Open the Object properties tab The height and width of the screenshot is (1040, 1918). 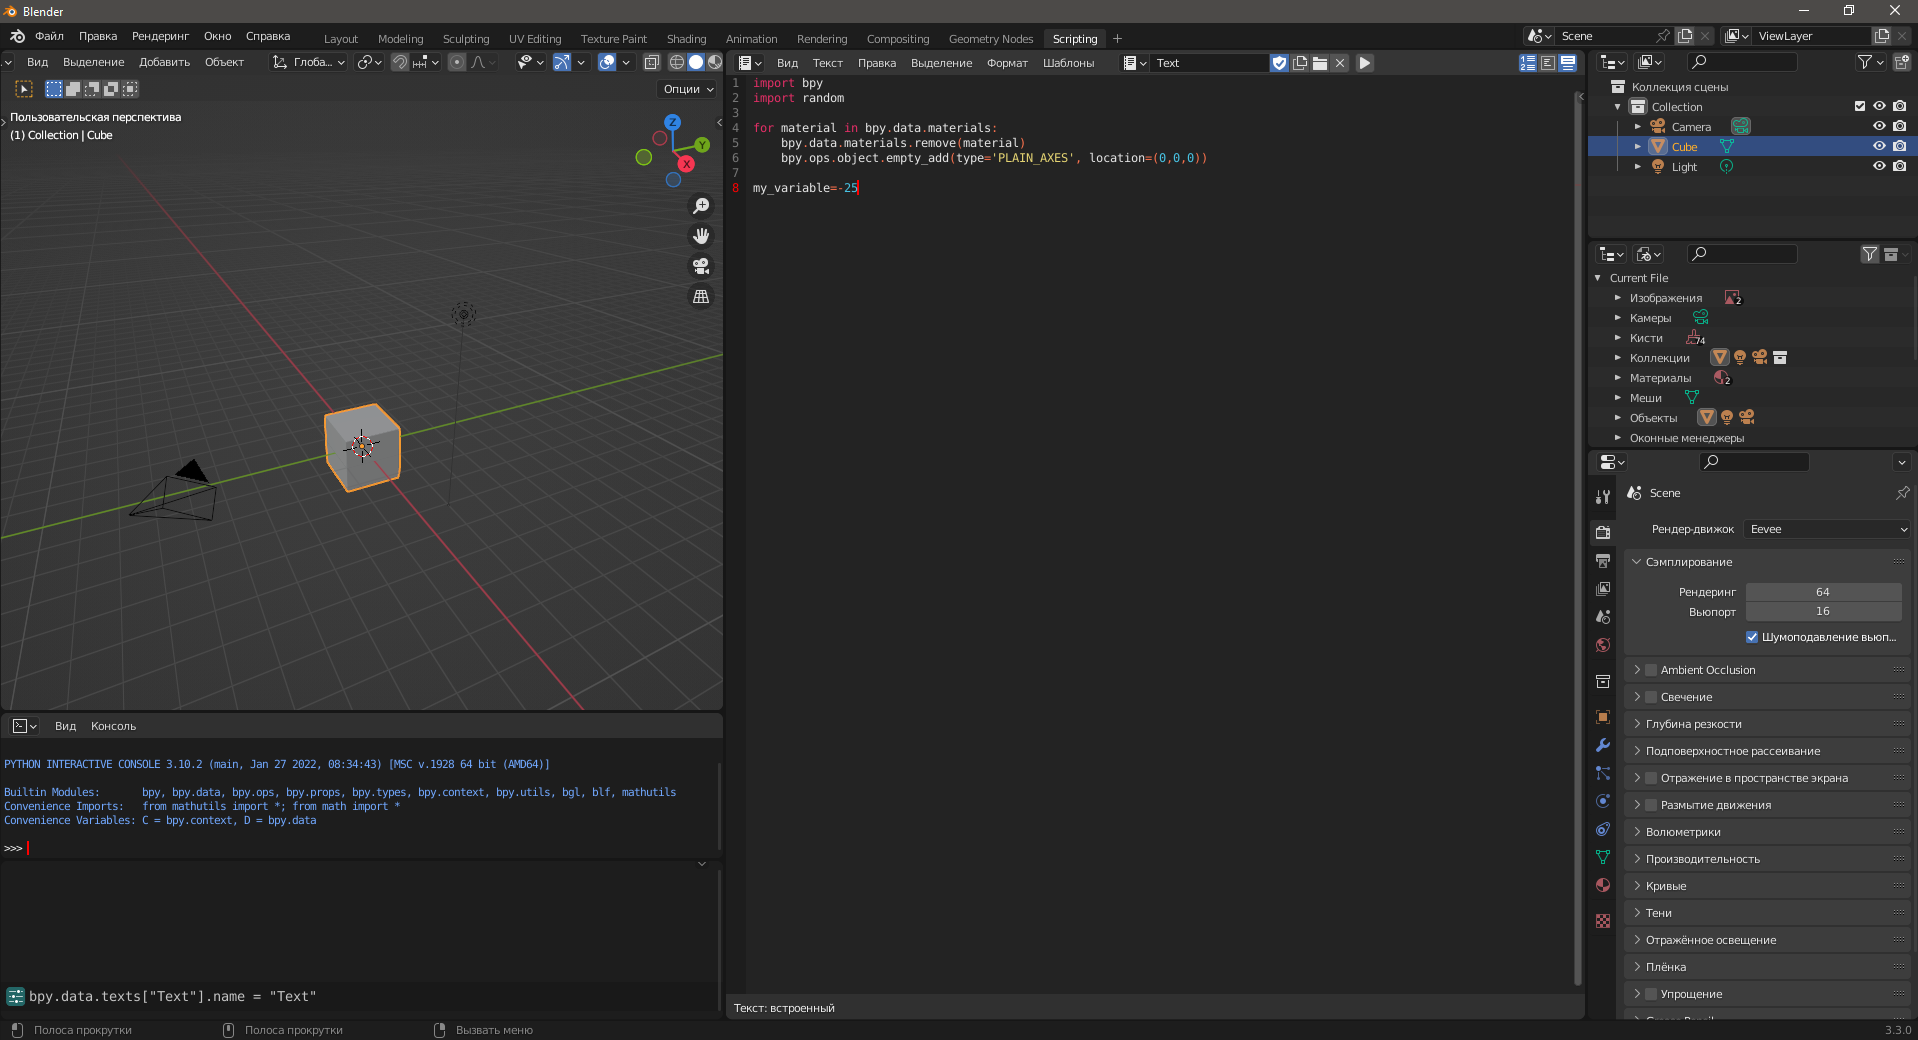coord(1603,717)
